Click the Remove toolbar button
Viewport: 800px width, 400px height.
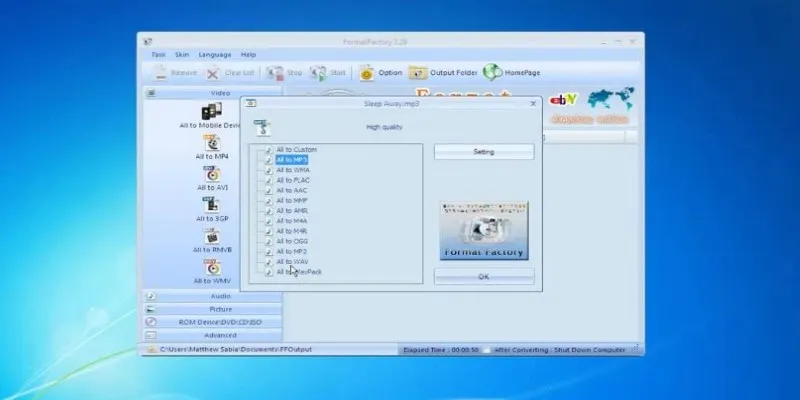(x=176, y=73)
